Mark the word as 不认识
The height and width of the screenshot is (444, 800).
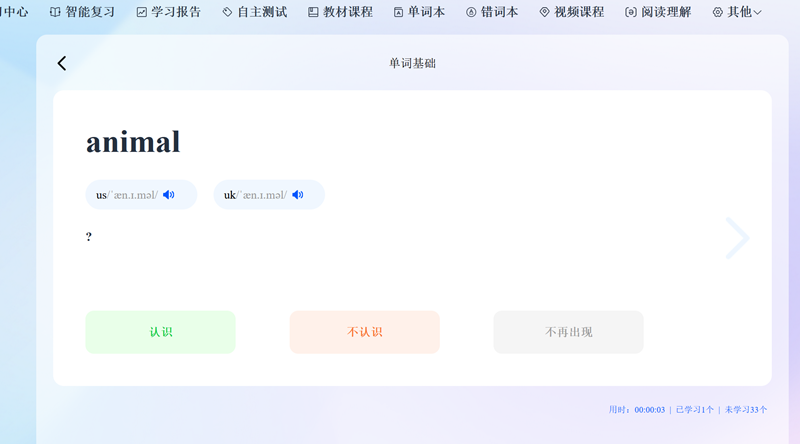[x=365, y=332]
